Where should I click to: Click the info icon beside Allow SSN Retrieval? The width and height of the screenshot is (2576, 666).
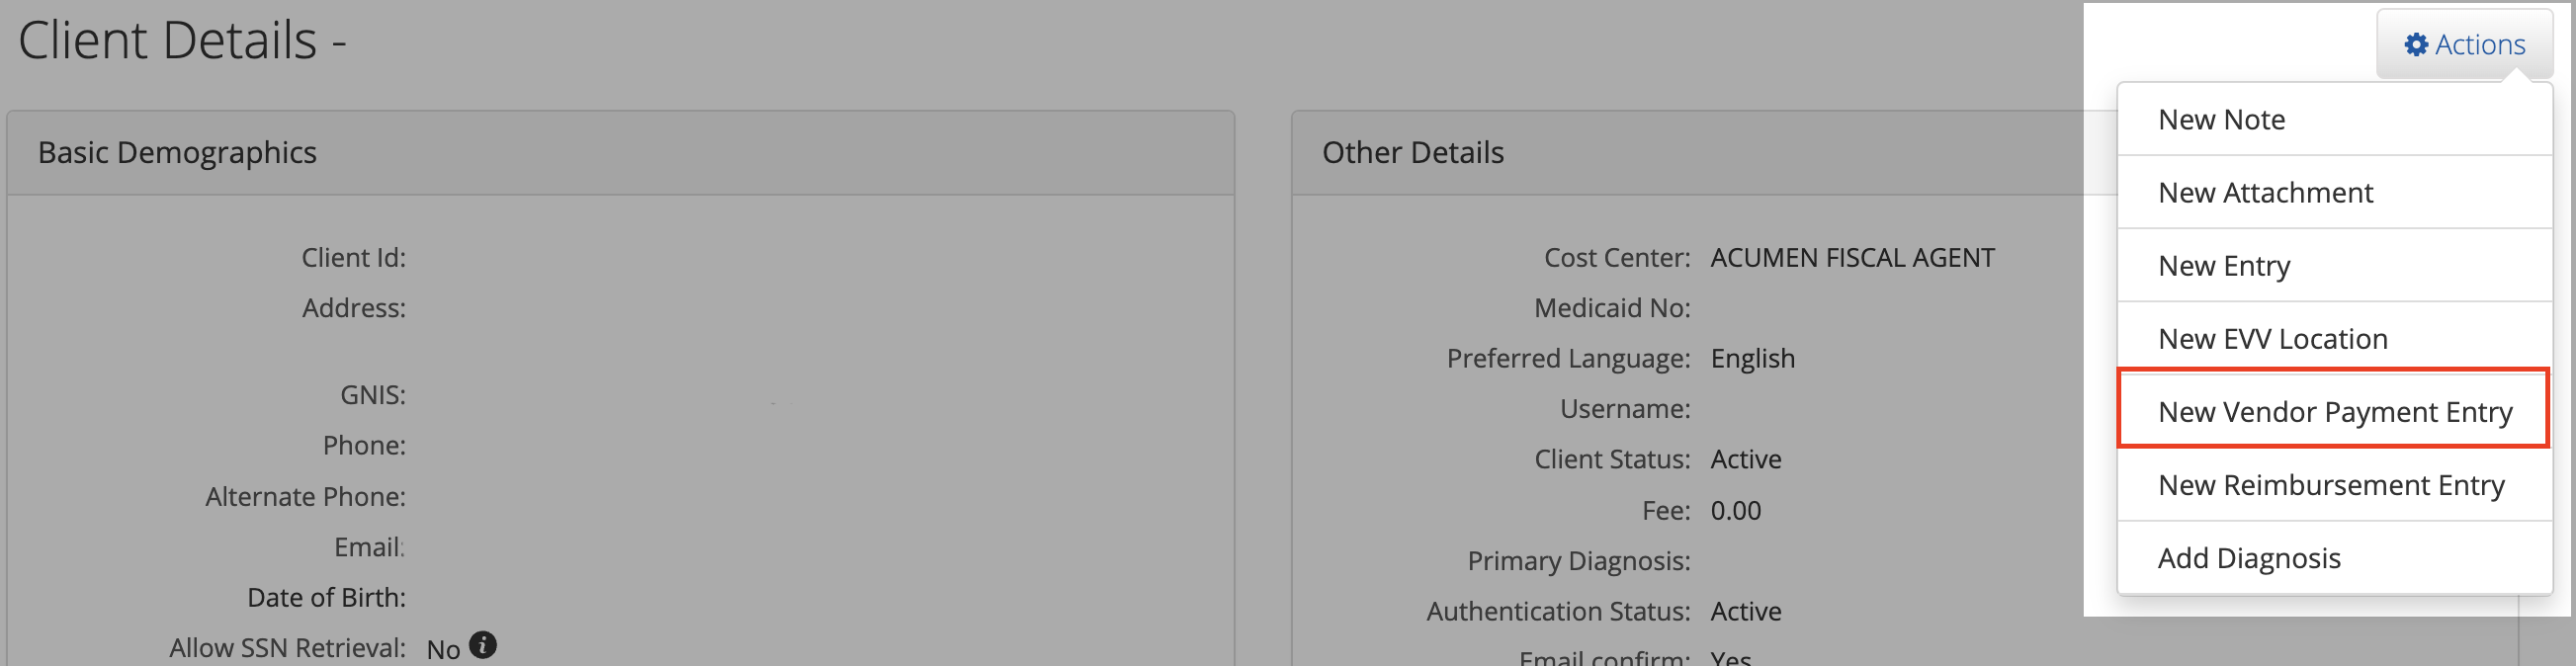(484, 646)
